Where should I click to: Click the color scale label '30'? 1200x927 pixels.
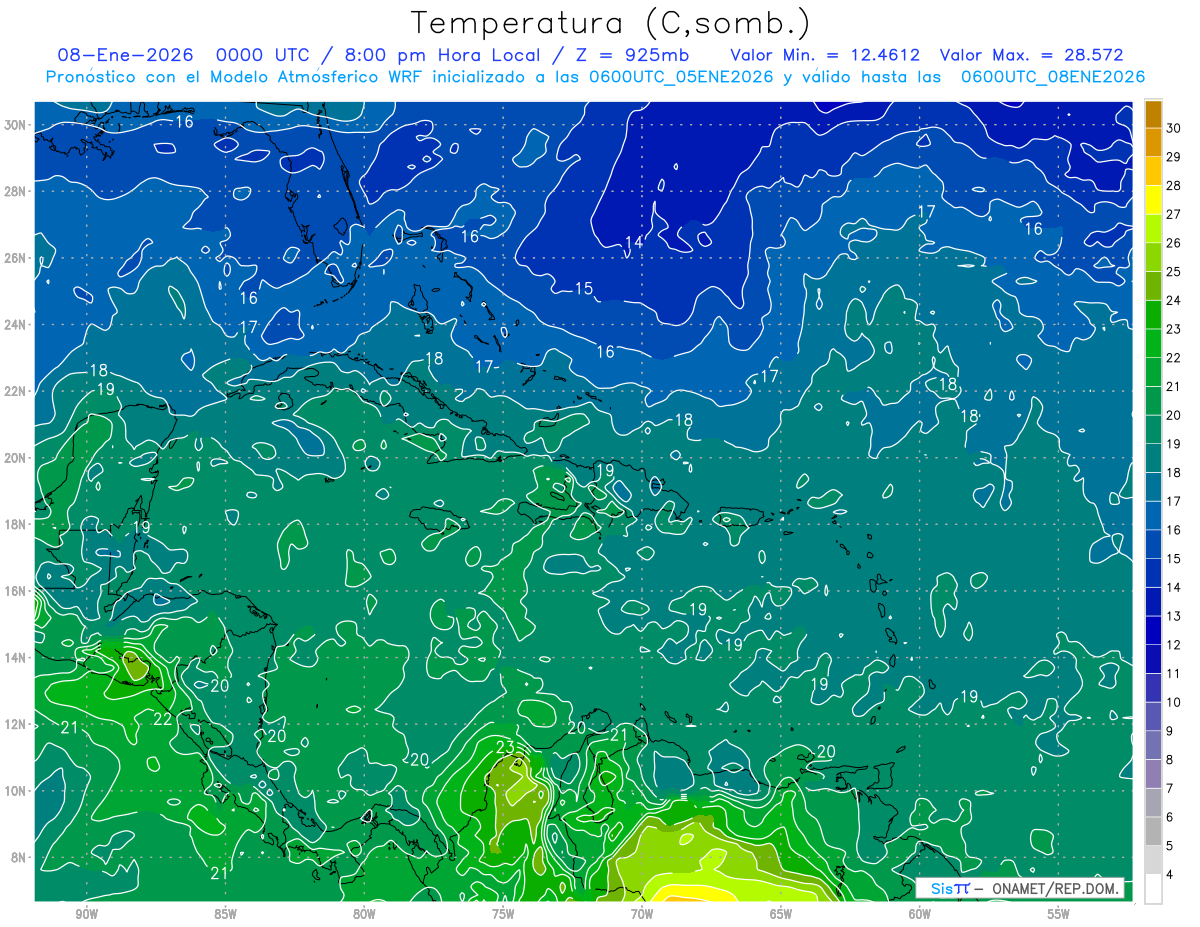click(x=1174, y=127)
